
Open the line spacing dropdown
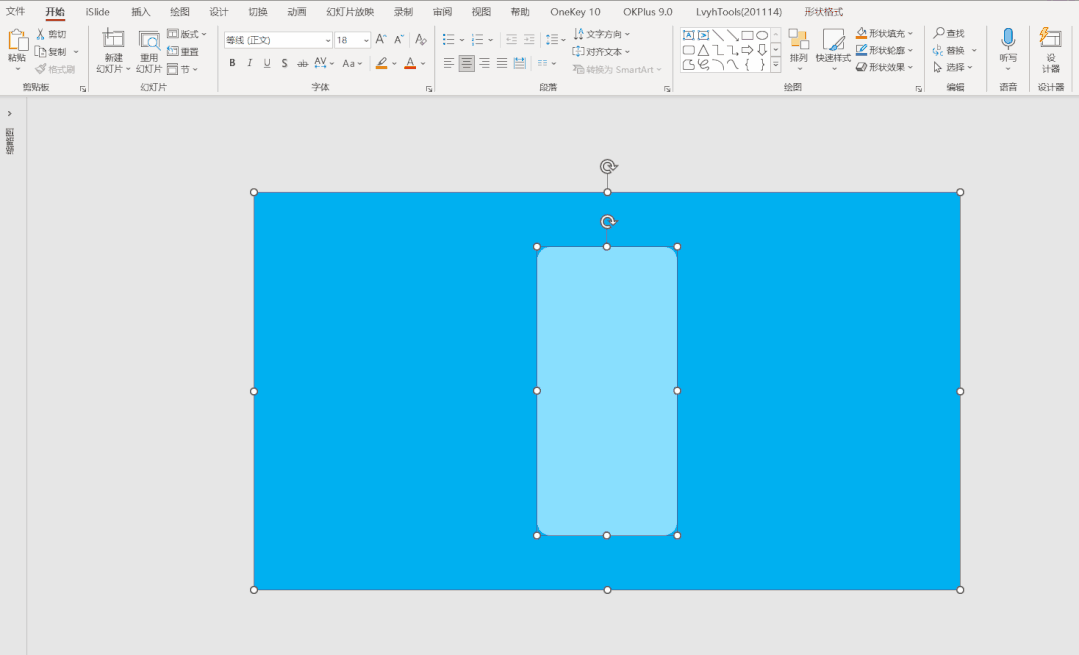point(555,40)
